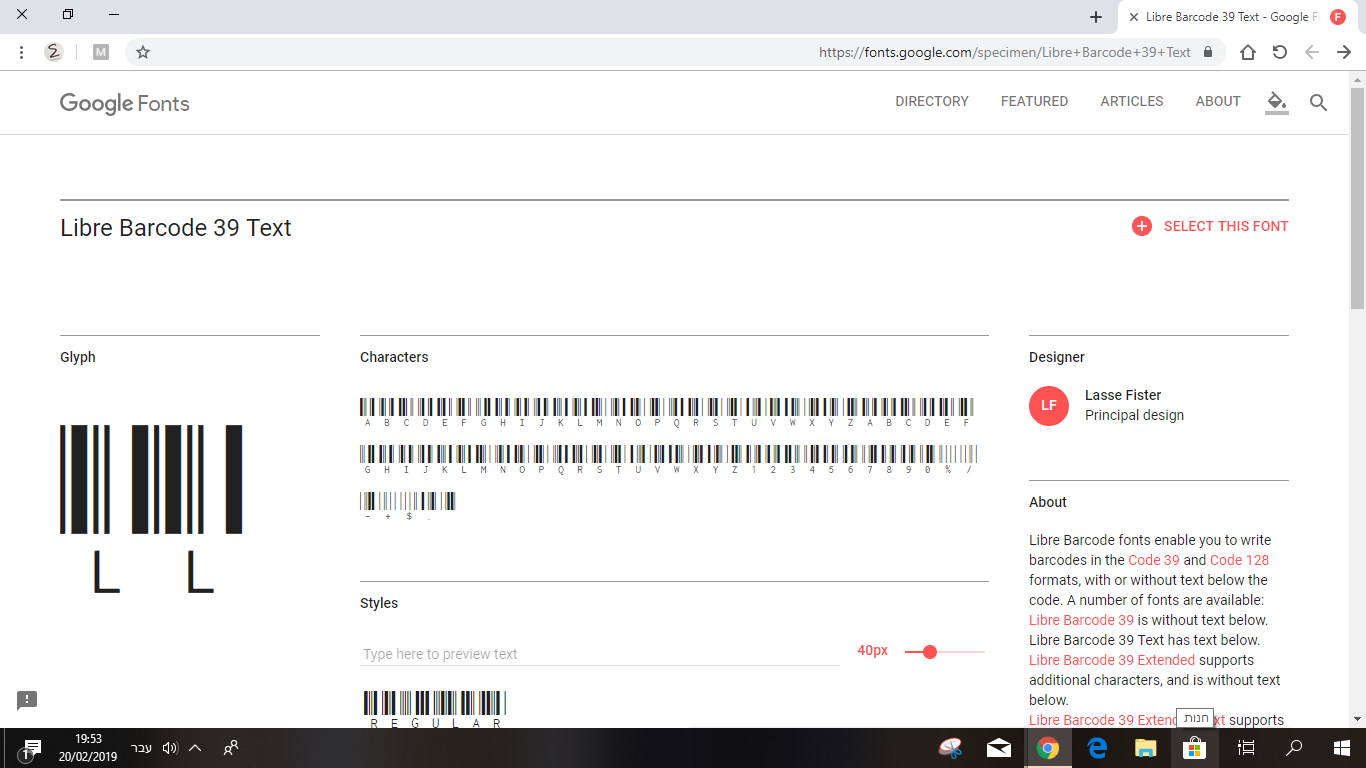
Task: Click the Designer section heading
Action: pyautogui.click(x=1057, y=357)
